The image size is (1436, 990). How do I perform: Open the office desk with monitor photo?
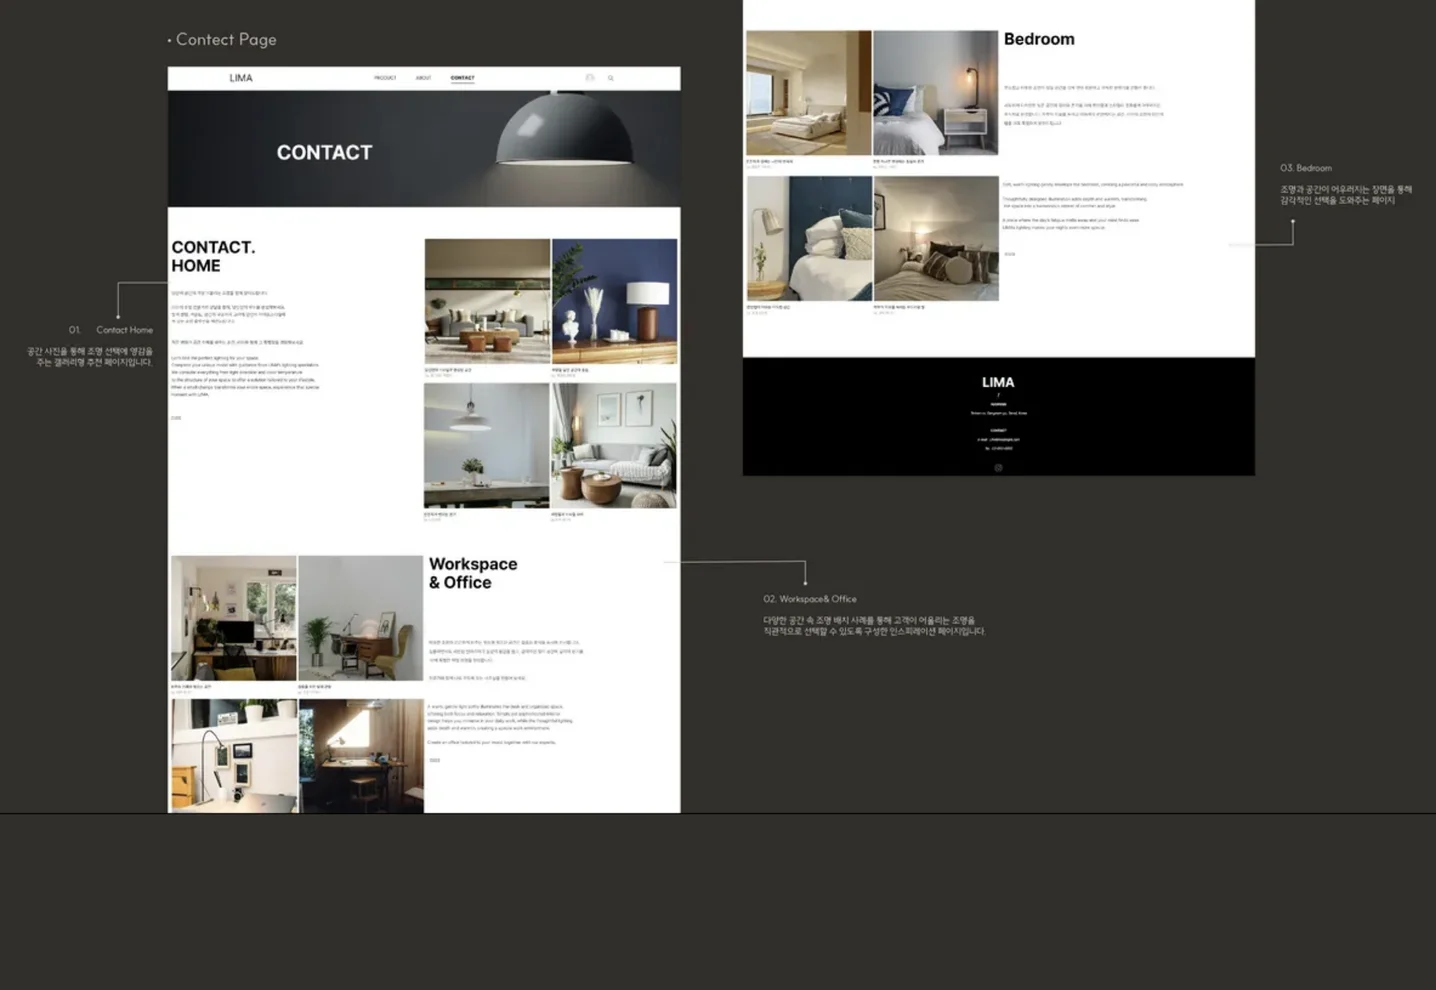pyautogui.click(x=234, y=618)
